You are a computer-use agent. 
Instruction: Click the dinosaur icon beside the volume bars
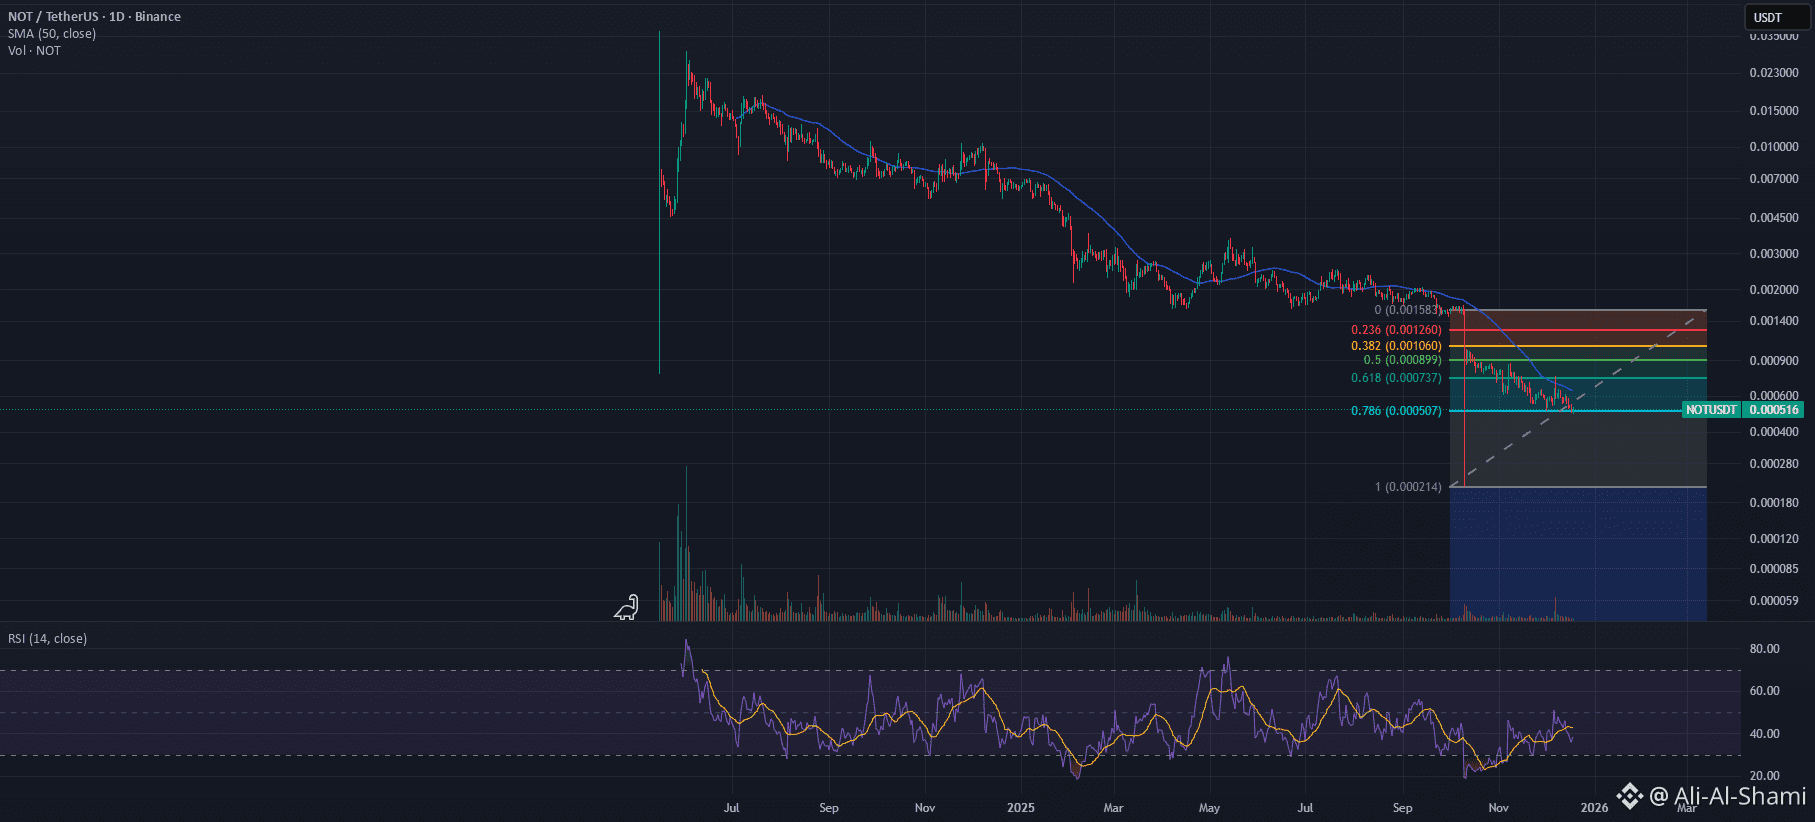pos(626,607)
